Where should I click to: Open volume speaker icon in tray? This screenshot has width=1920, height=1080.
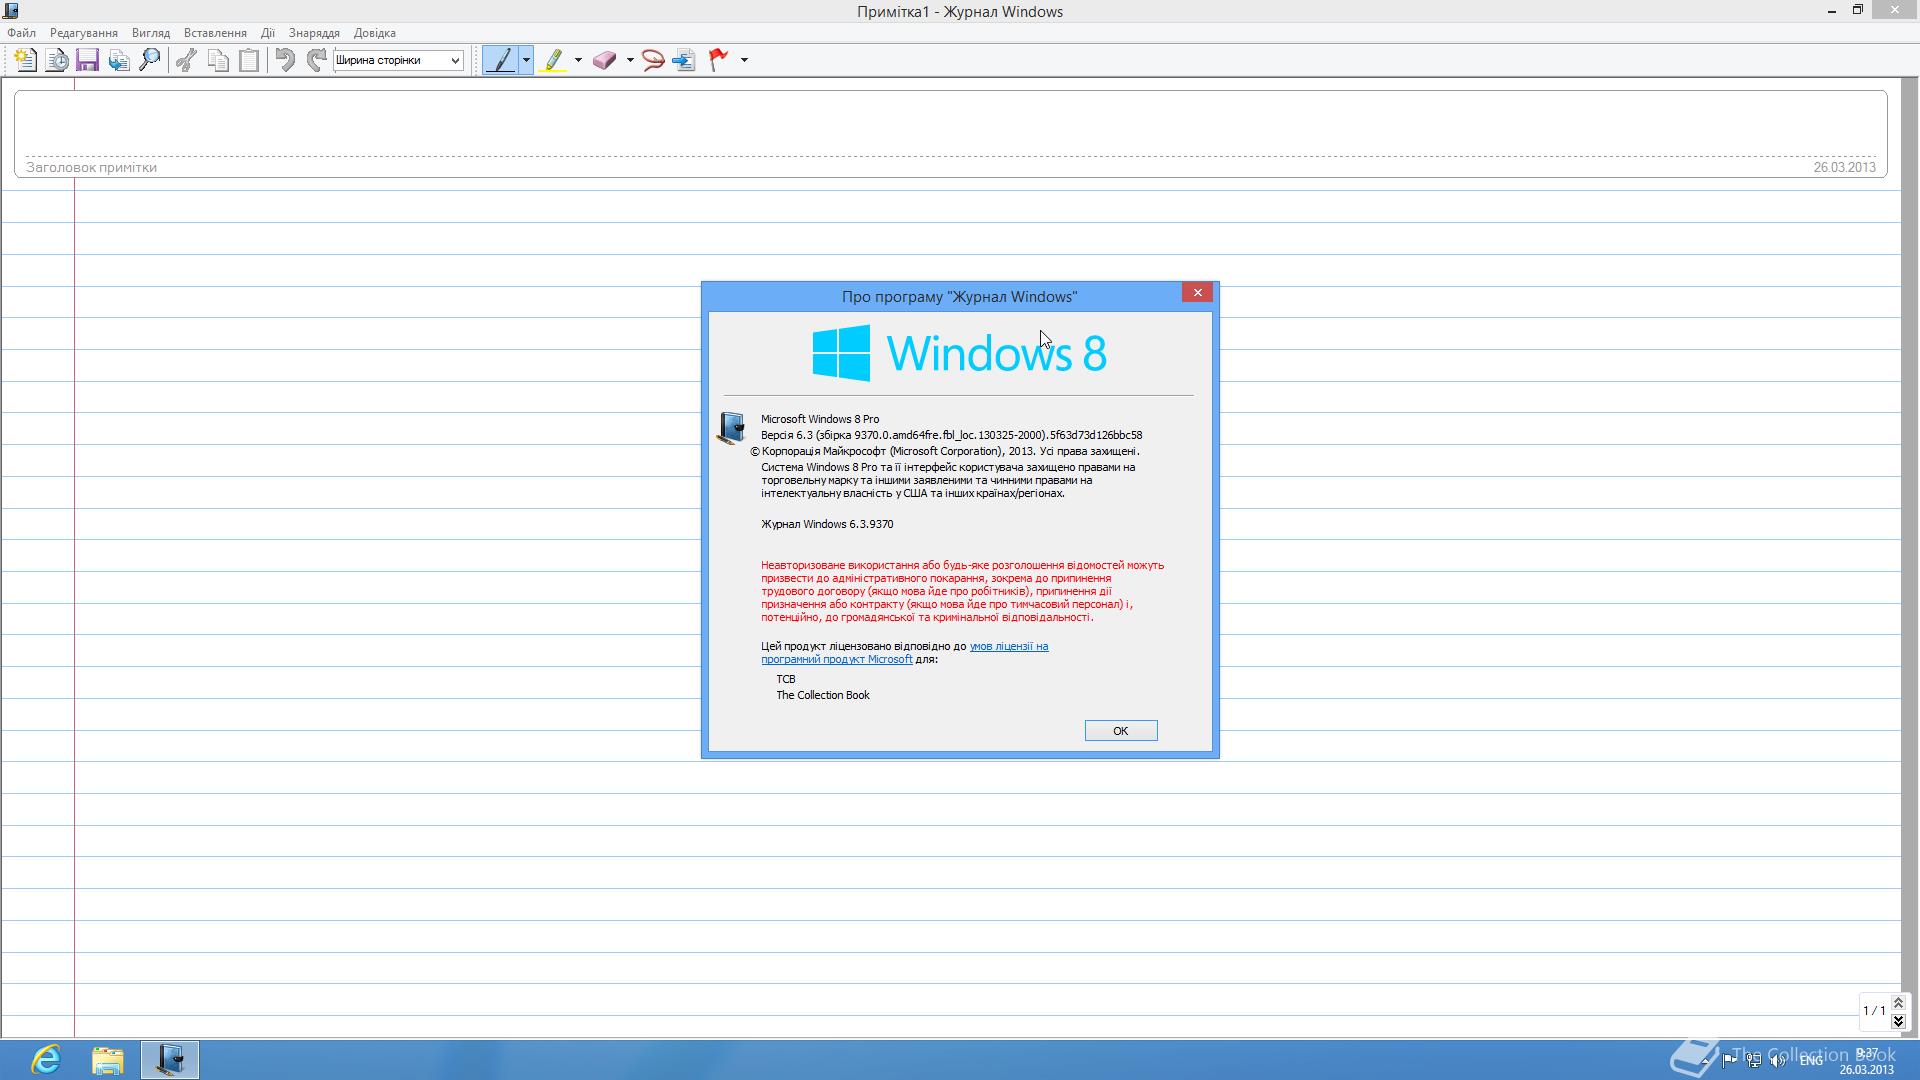pos(1778,1060)
